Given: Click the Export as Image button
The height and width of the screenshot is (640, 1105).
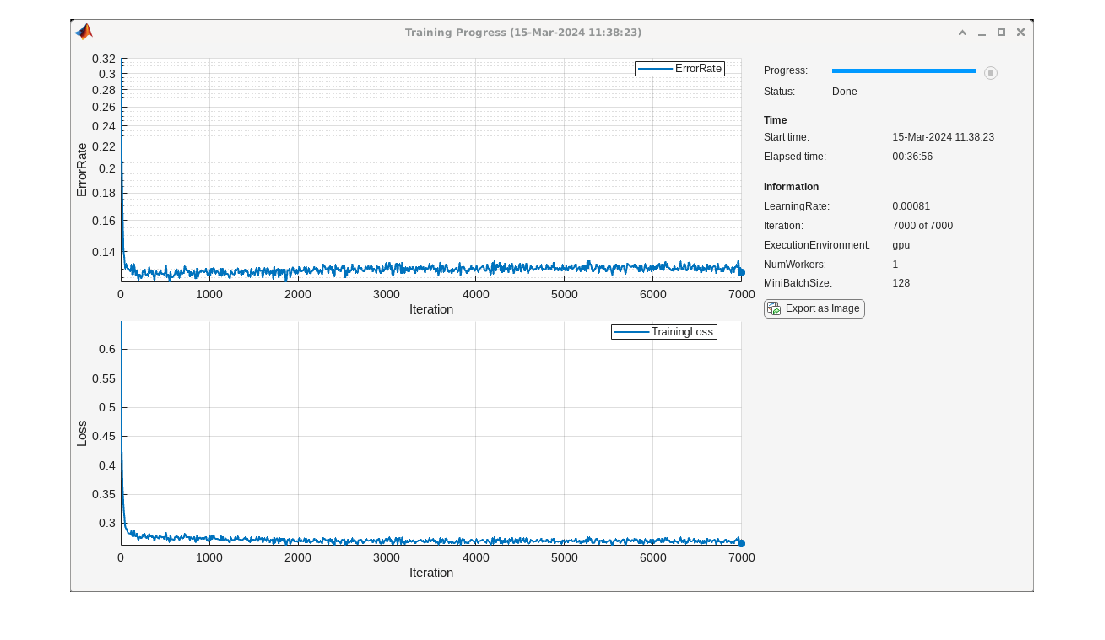Looking at the screenshot, I should pyautogui.click(x=814, y=309).
